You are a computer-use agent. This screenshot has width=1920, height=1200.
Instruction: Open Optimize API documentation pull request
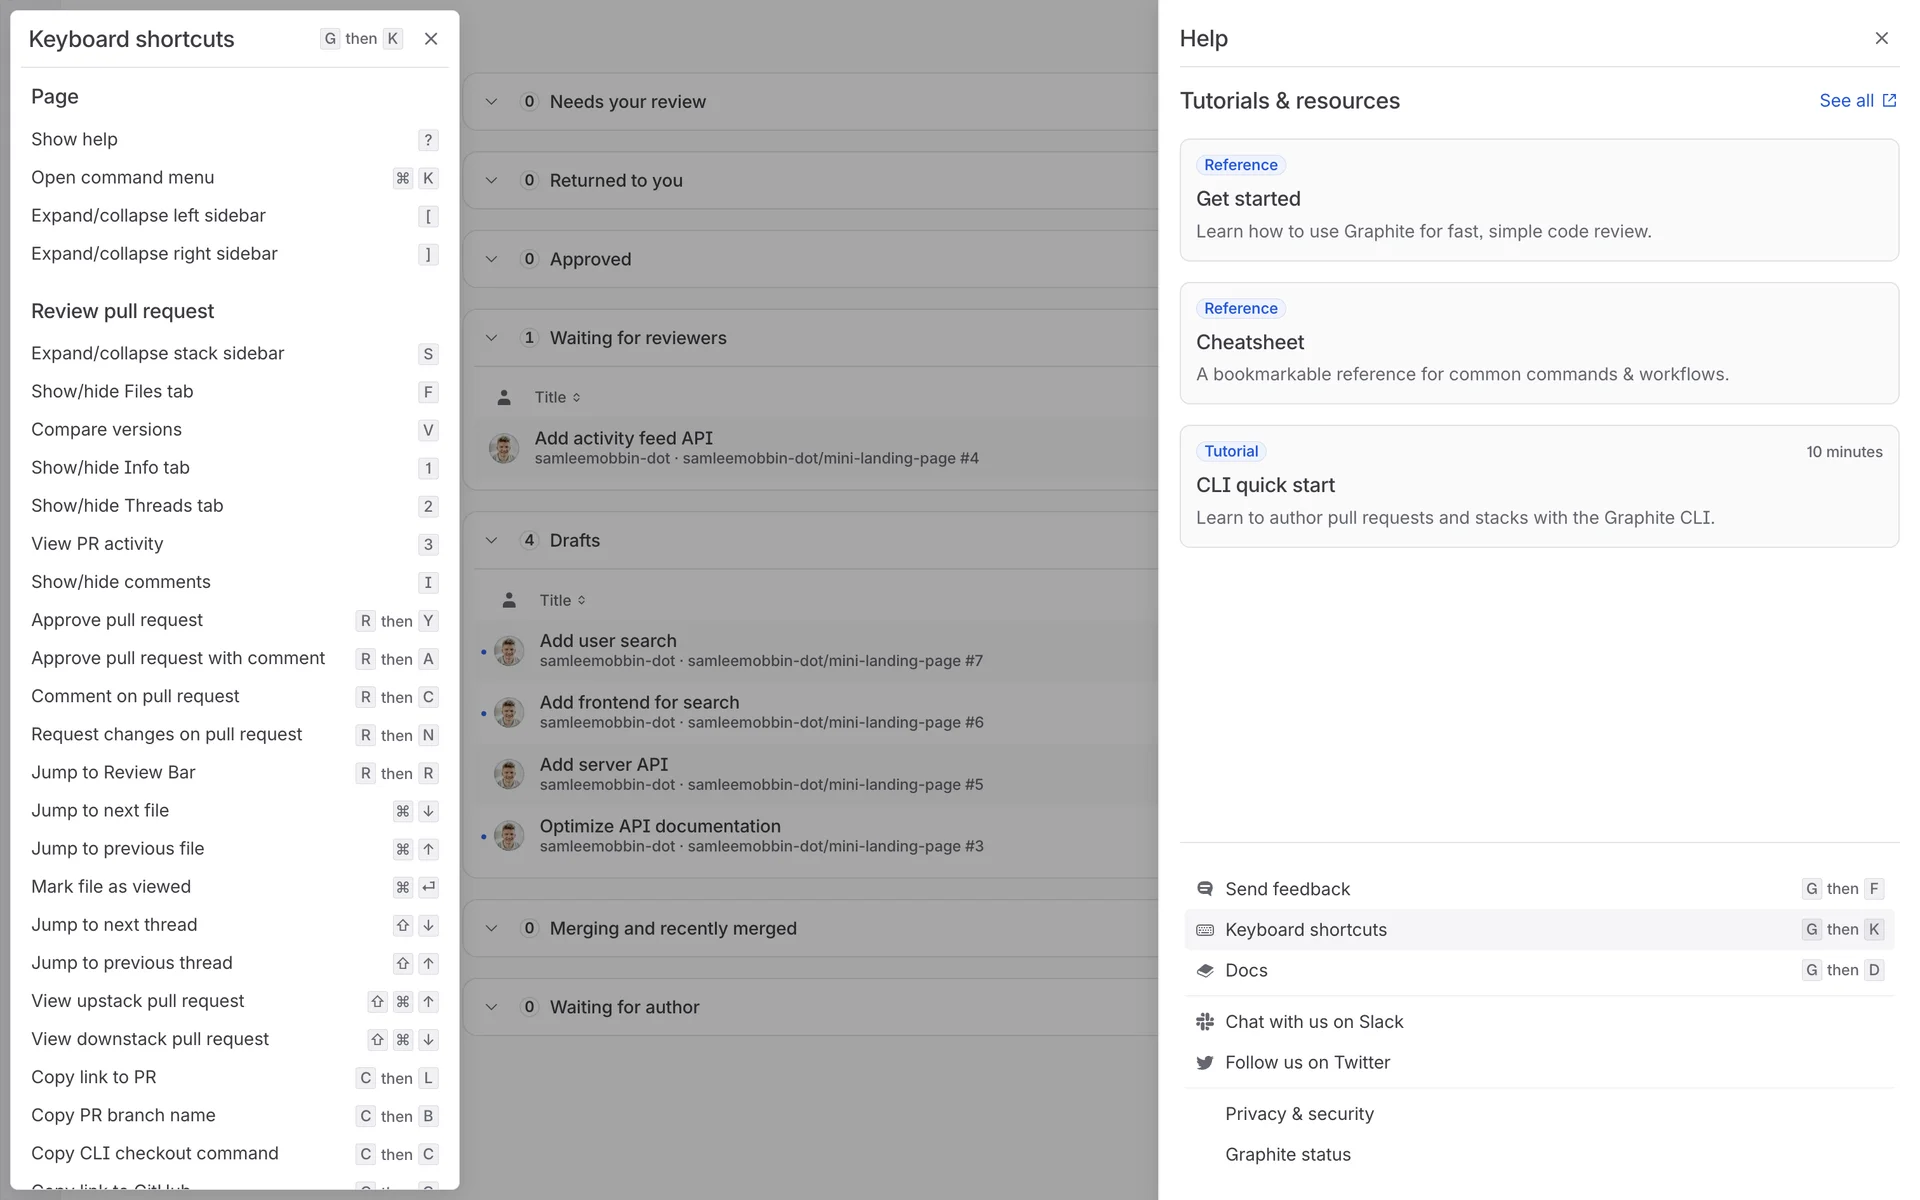point(660,826)
